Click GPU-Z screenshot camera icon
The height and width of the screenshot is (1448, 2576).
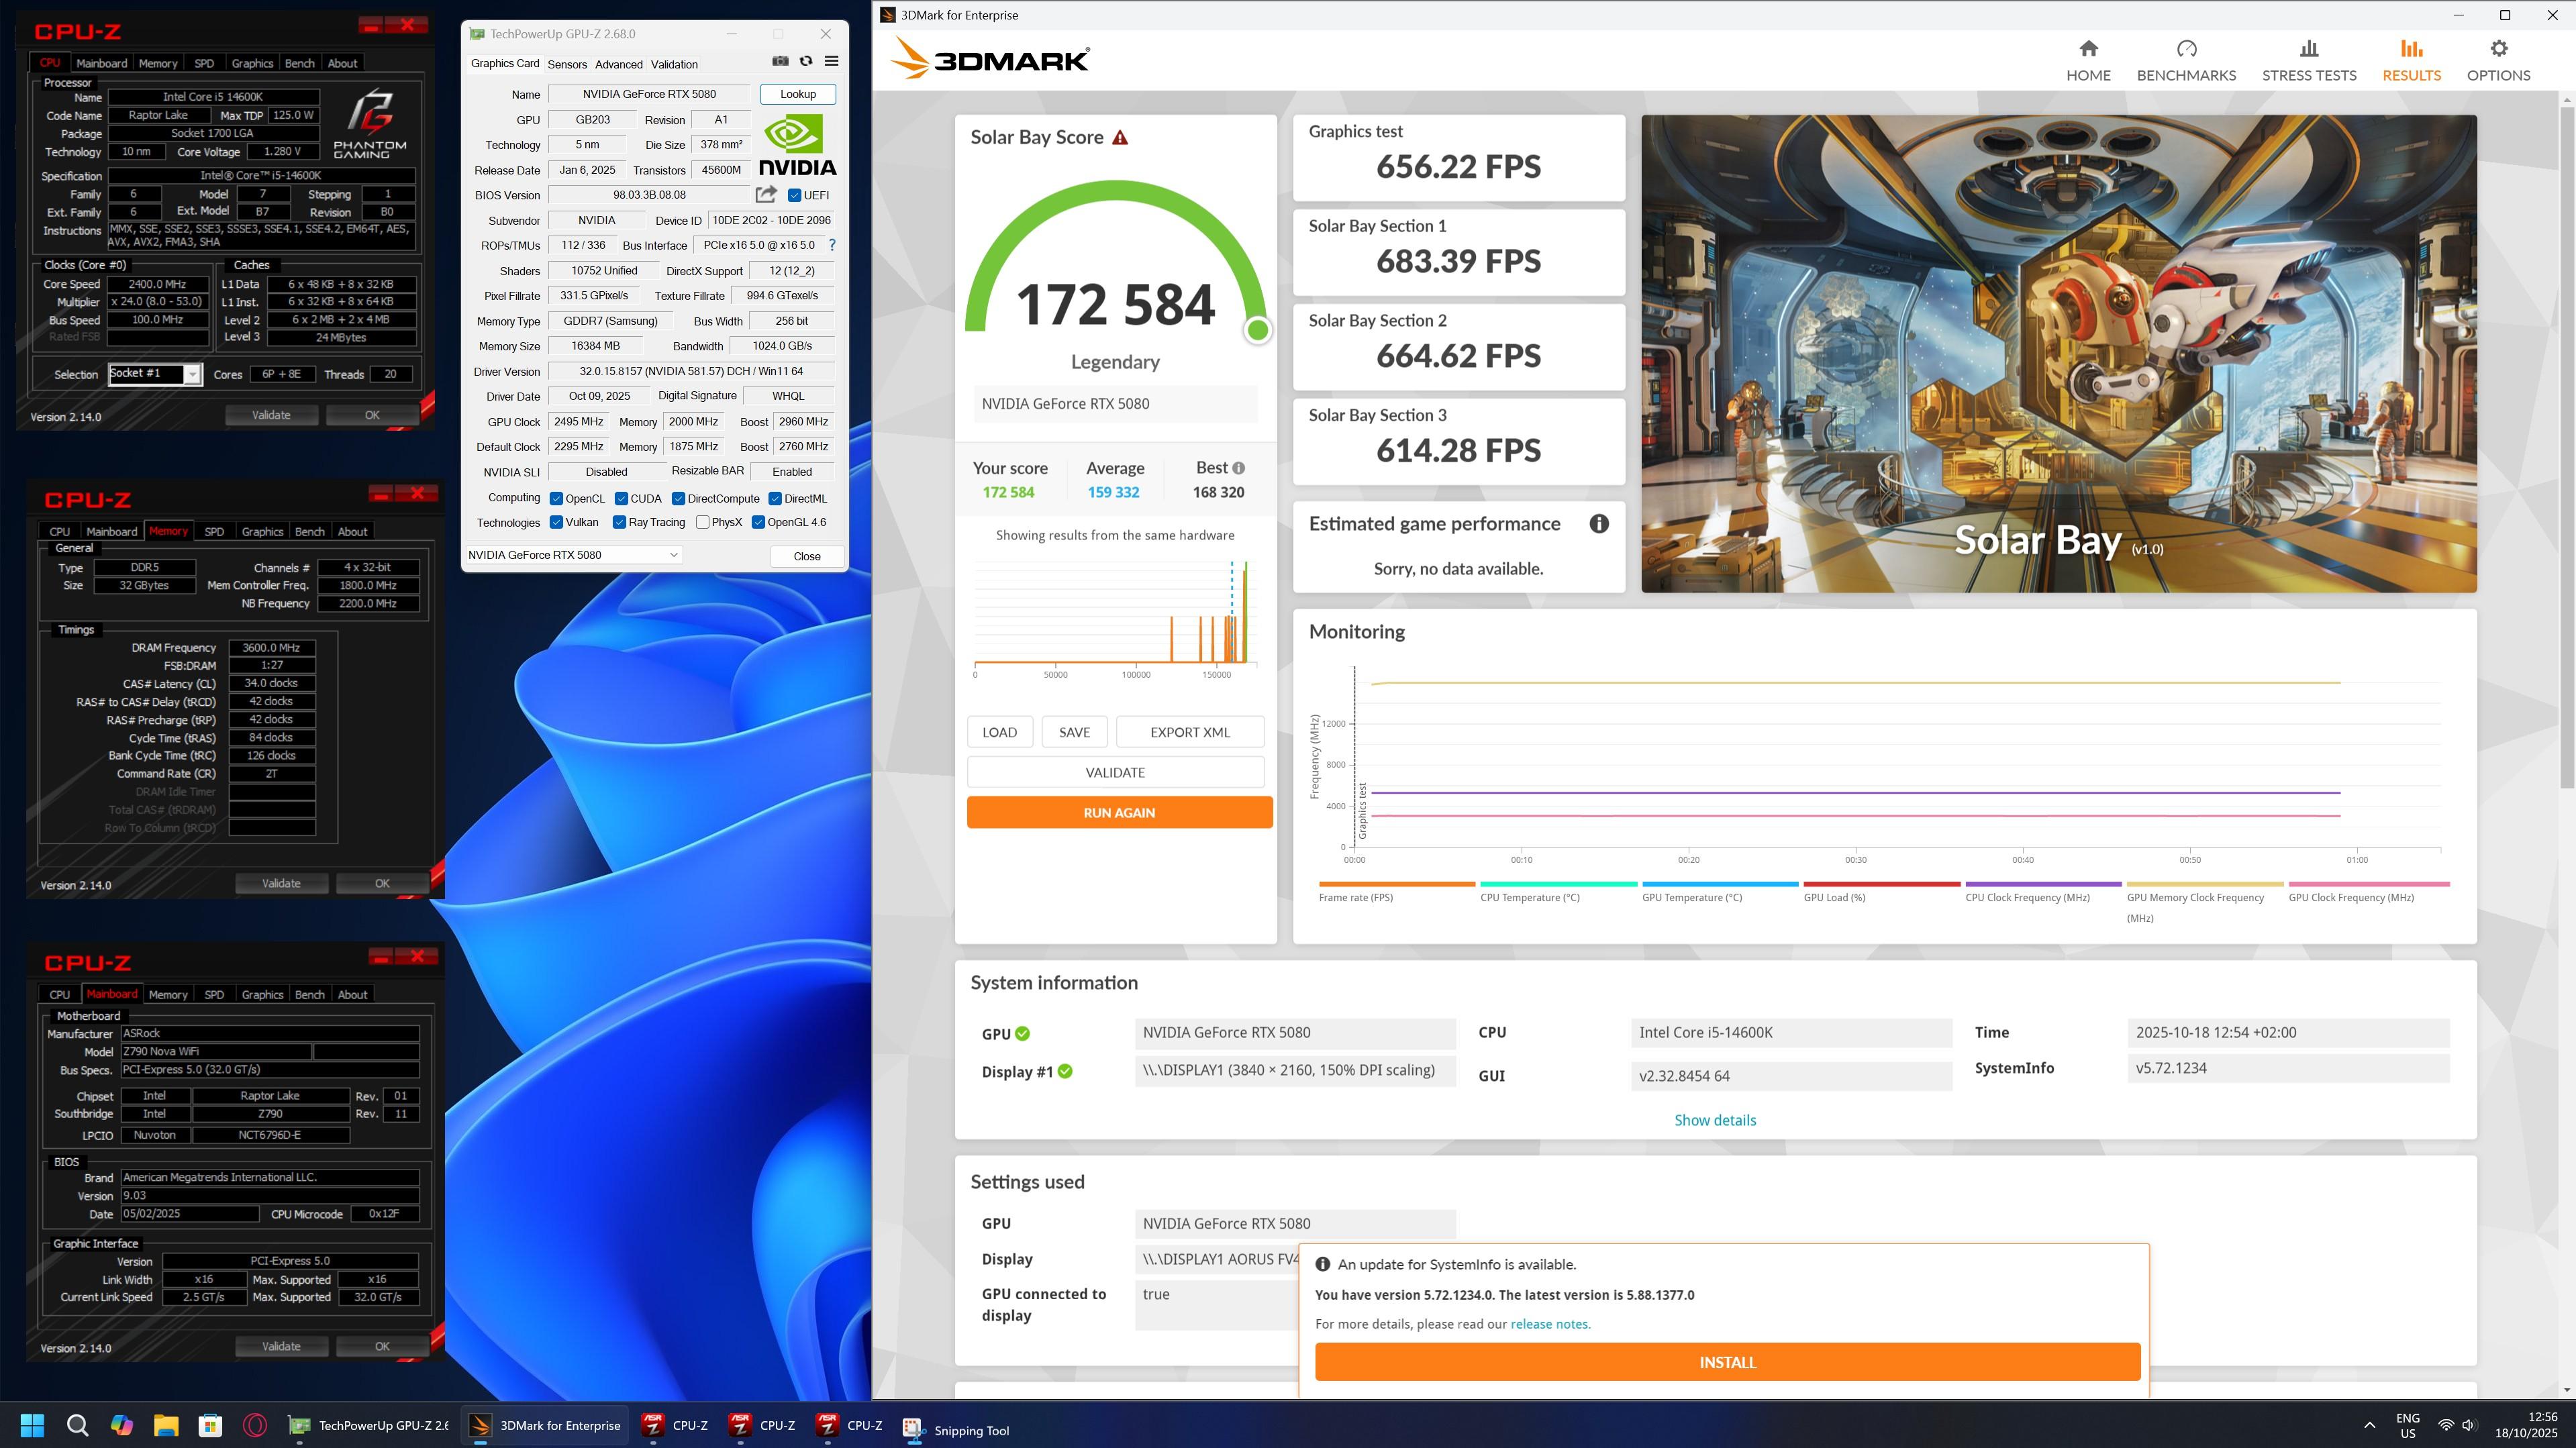coord(780,62)
